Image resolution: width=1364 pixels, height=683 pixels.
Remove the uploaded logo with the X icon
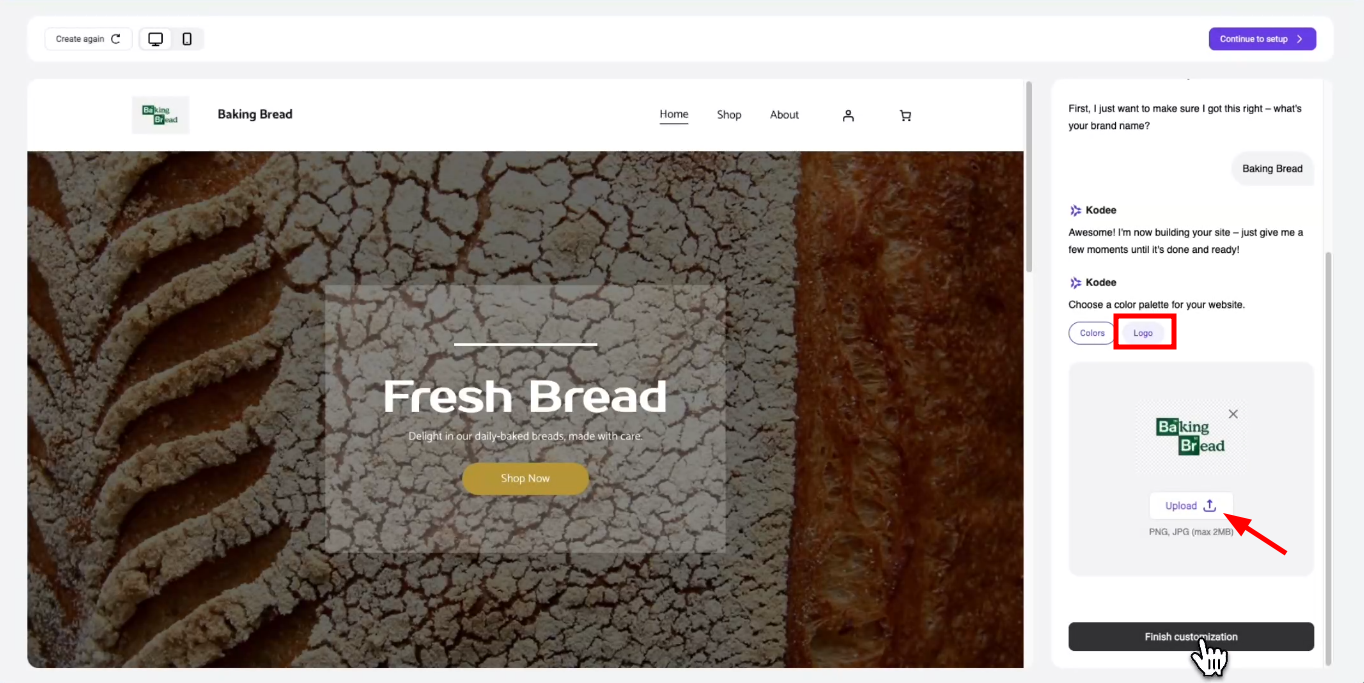click(x=1233, y=414)
